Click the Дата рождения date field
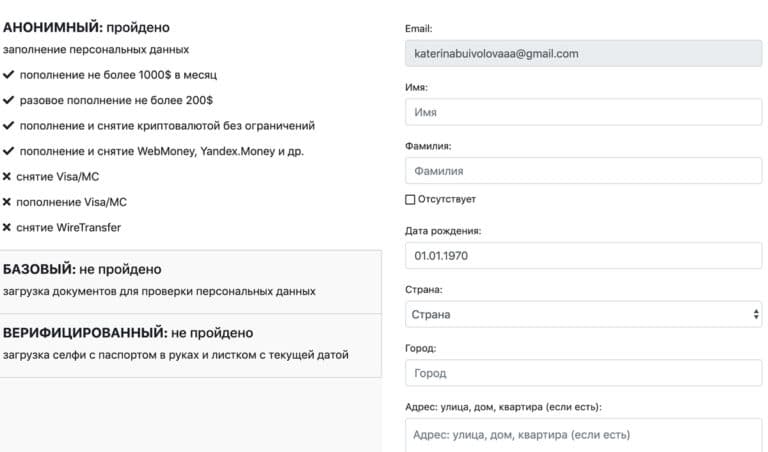The width and height of the screenshot is (768, 452). [583, 256]
